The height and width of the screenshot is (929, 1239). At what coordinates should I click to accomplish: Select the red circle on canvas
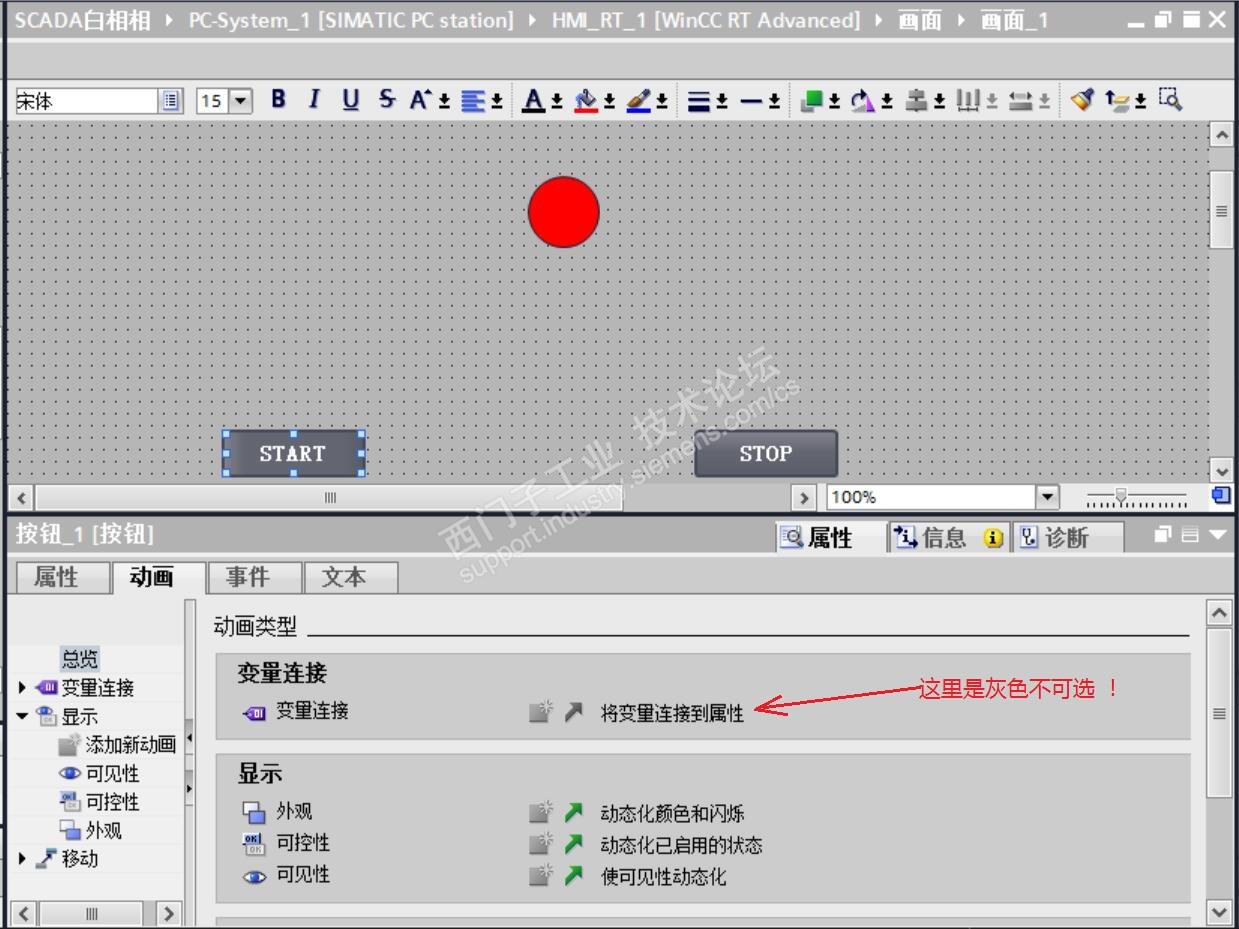[564, 212]
